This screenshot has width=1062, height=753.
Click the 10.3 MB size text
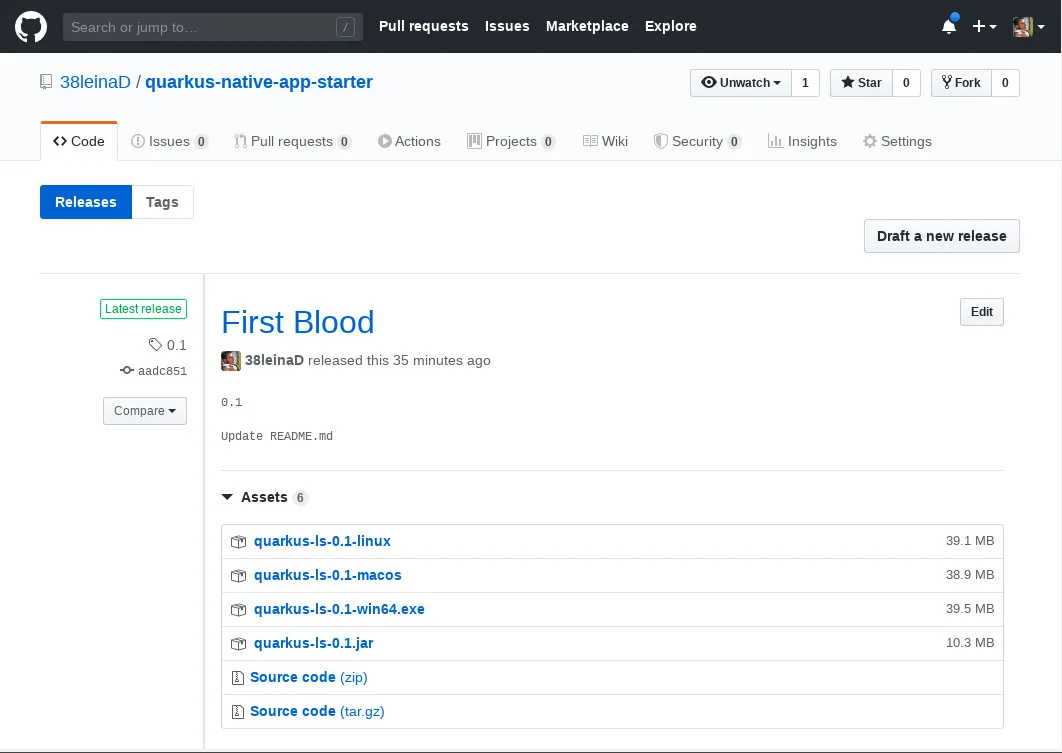coord(970,642)
